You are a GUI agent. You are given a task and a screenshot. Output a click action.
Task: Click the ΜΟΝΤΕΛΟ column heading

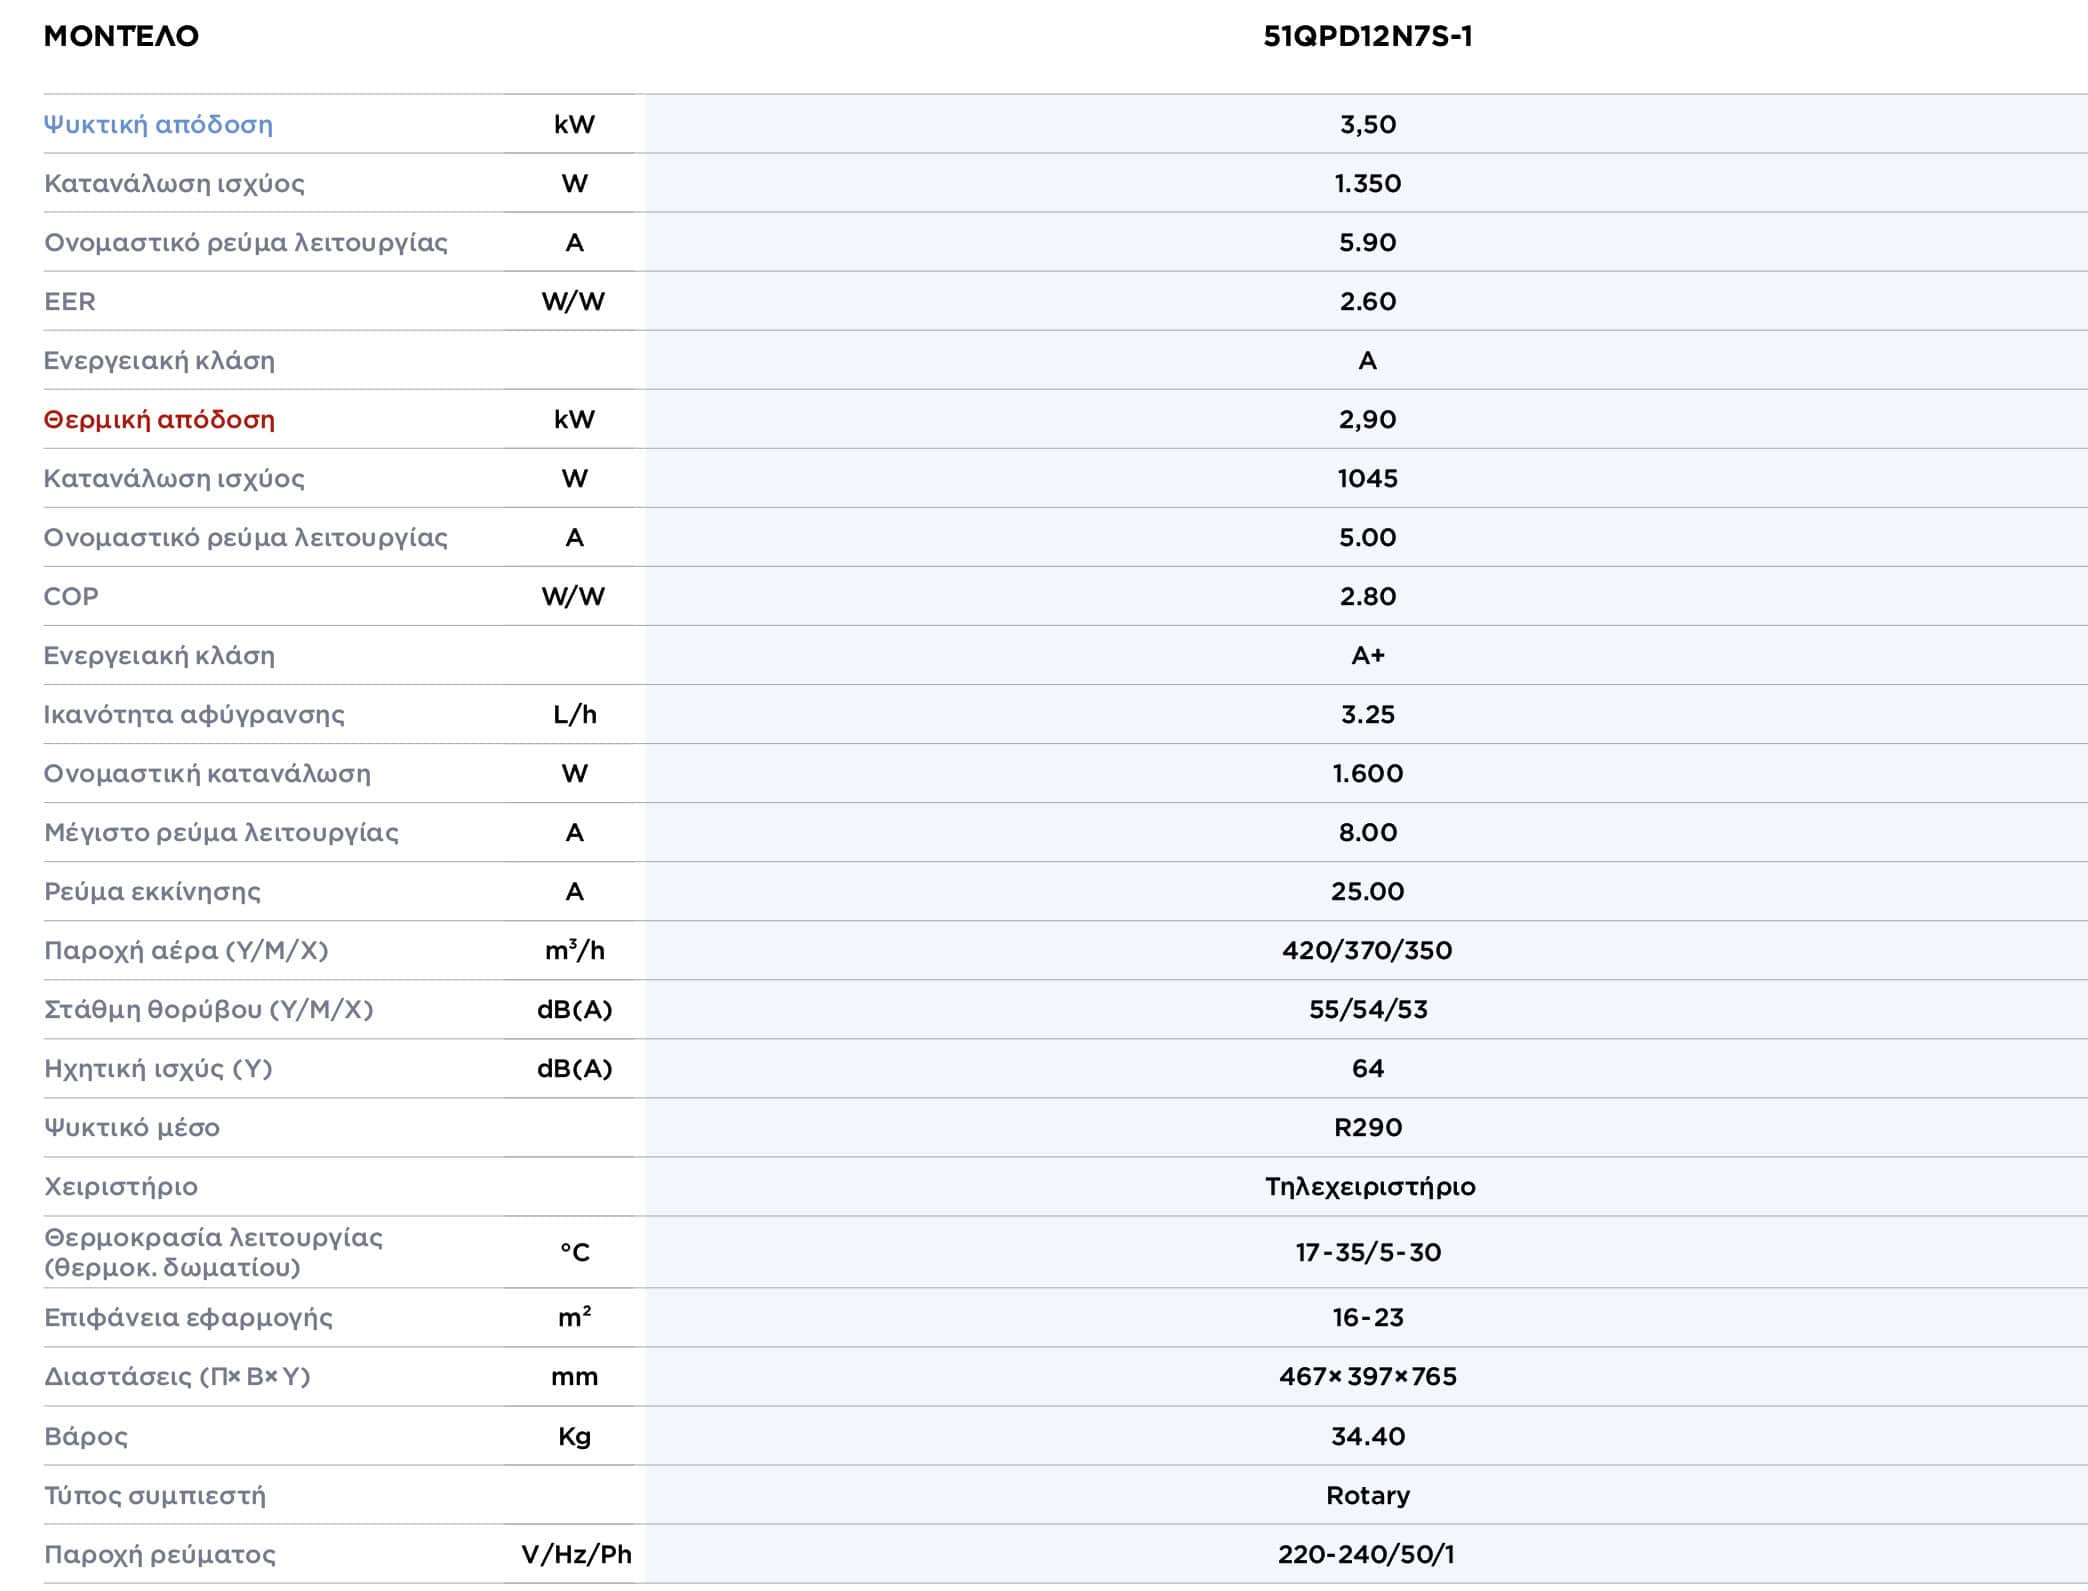click(x=121, y=37)
